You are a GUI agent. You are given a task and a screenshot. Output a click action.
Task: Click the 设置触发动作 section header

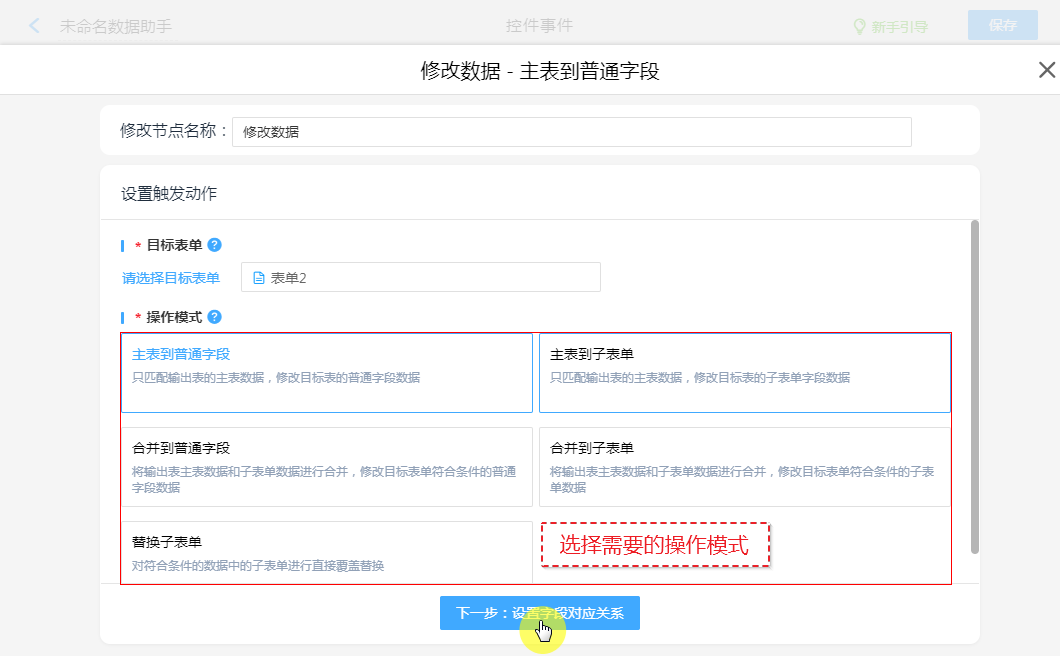tap(169, 194)
